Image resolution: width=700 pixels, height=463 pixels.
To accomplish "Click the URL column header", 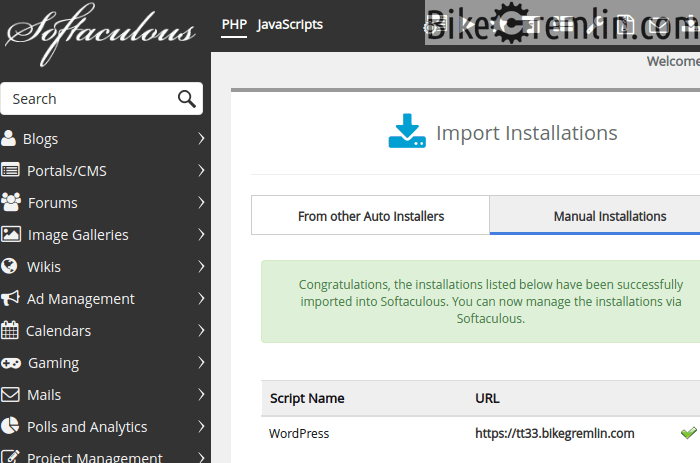I will pyautogui.click(x=487, y=398).
